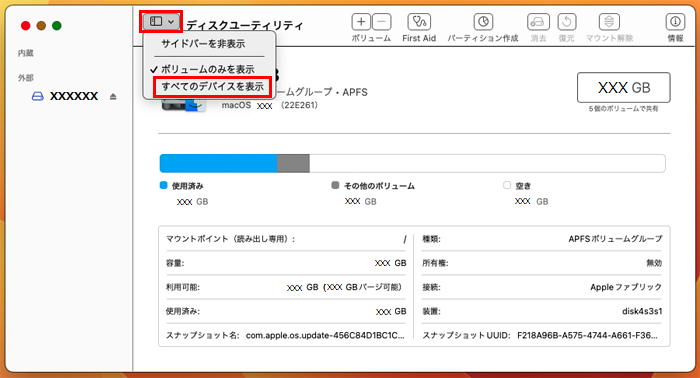Viewport: 700px width, 378px height.
Task: Click the 所有権 無効 row
Action: point(542,263)
